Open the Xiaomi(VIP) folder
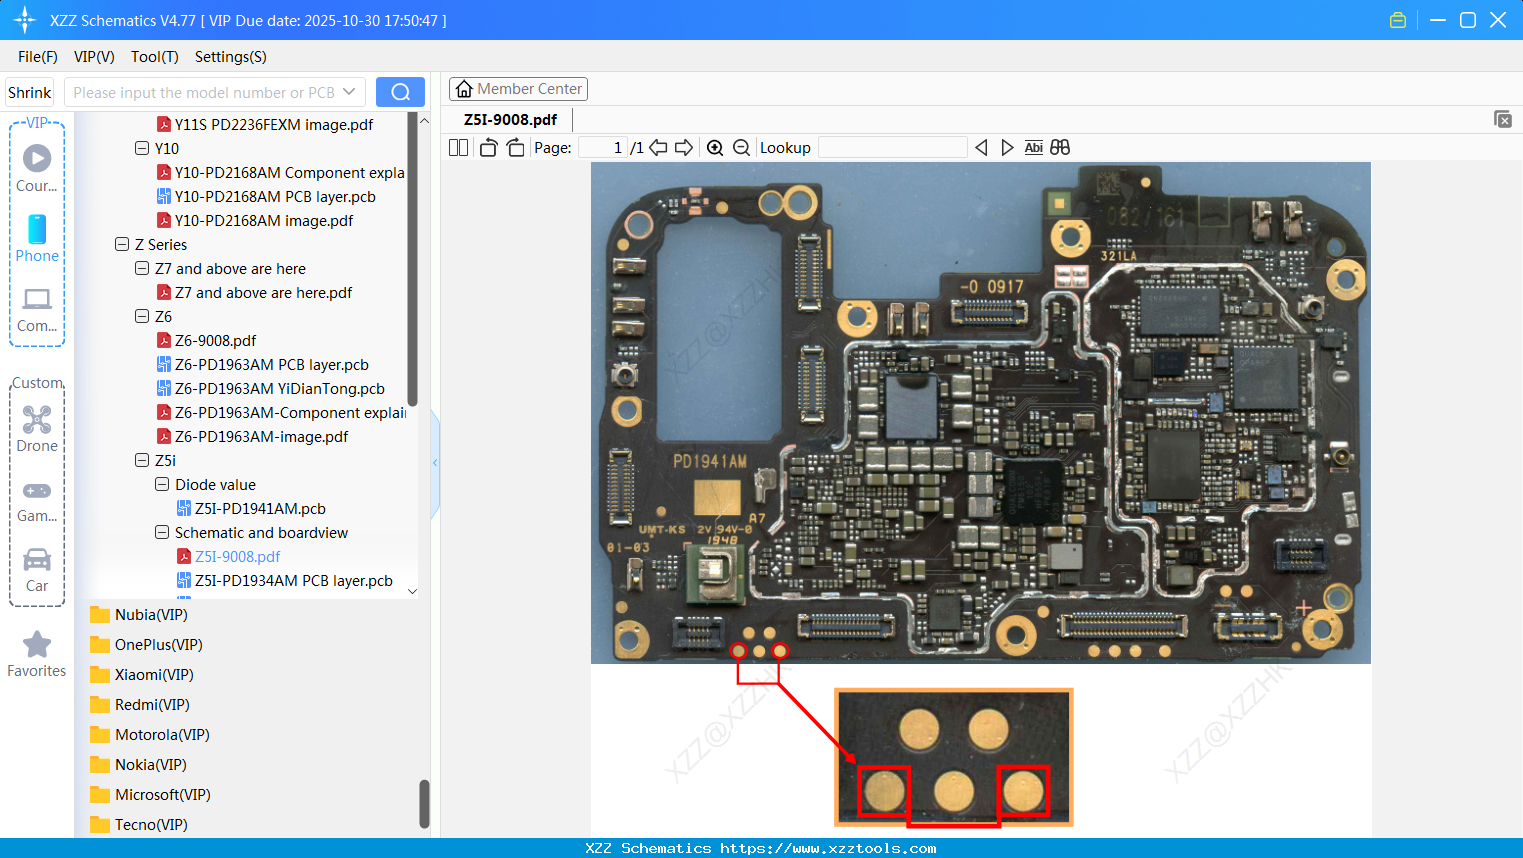1523x858 pixels. click(142, 674)
